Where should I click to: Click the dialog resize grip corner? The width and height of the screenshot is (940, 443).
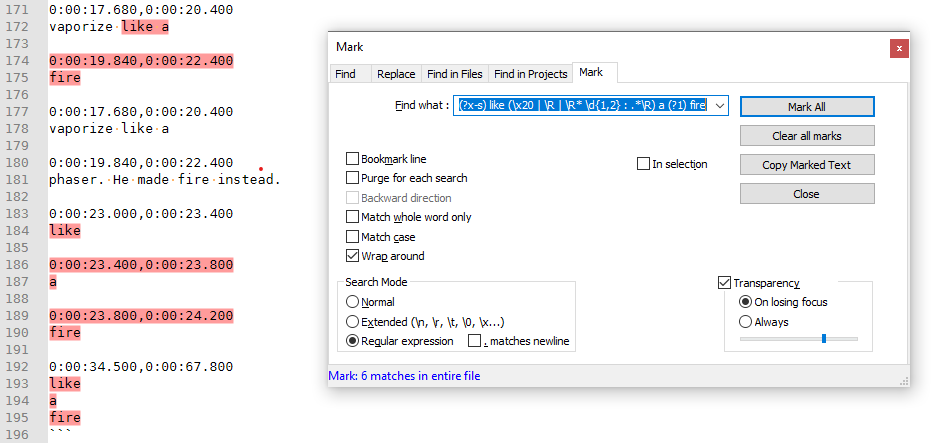903,381
